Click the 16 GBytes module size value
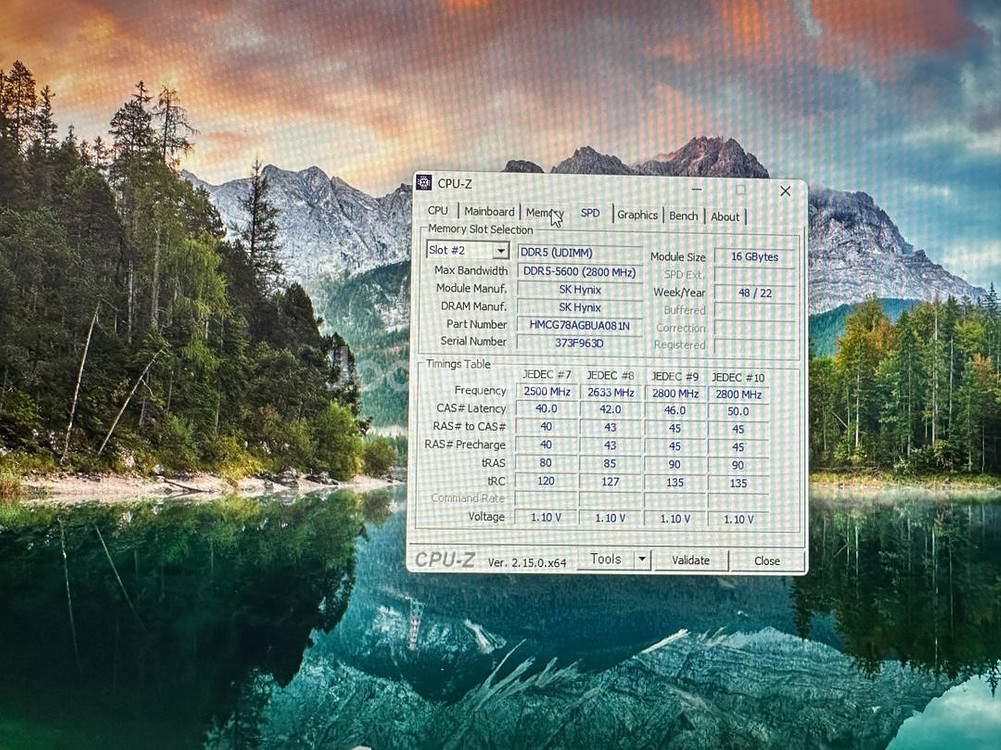The image size is (1001, 750). [x=755, y=257]
